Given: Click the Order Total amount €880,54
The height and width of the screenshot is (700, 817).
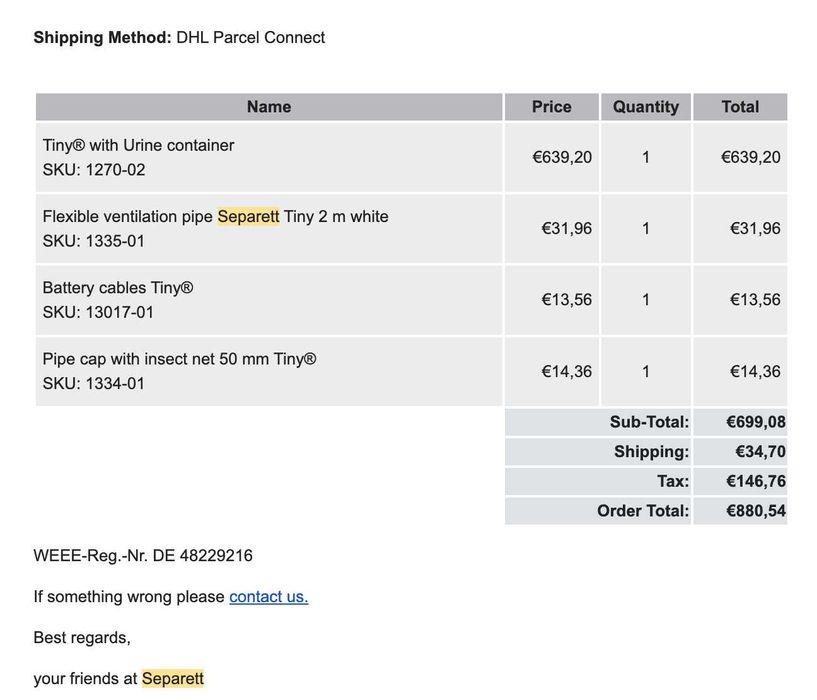Looking at the screenshot, I should (755, 511).
